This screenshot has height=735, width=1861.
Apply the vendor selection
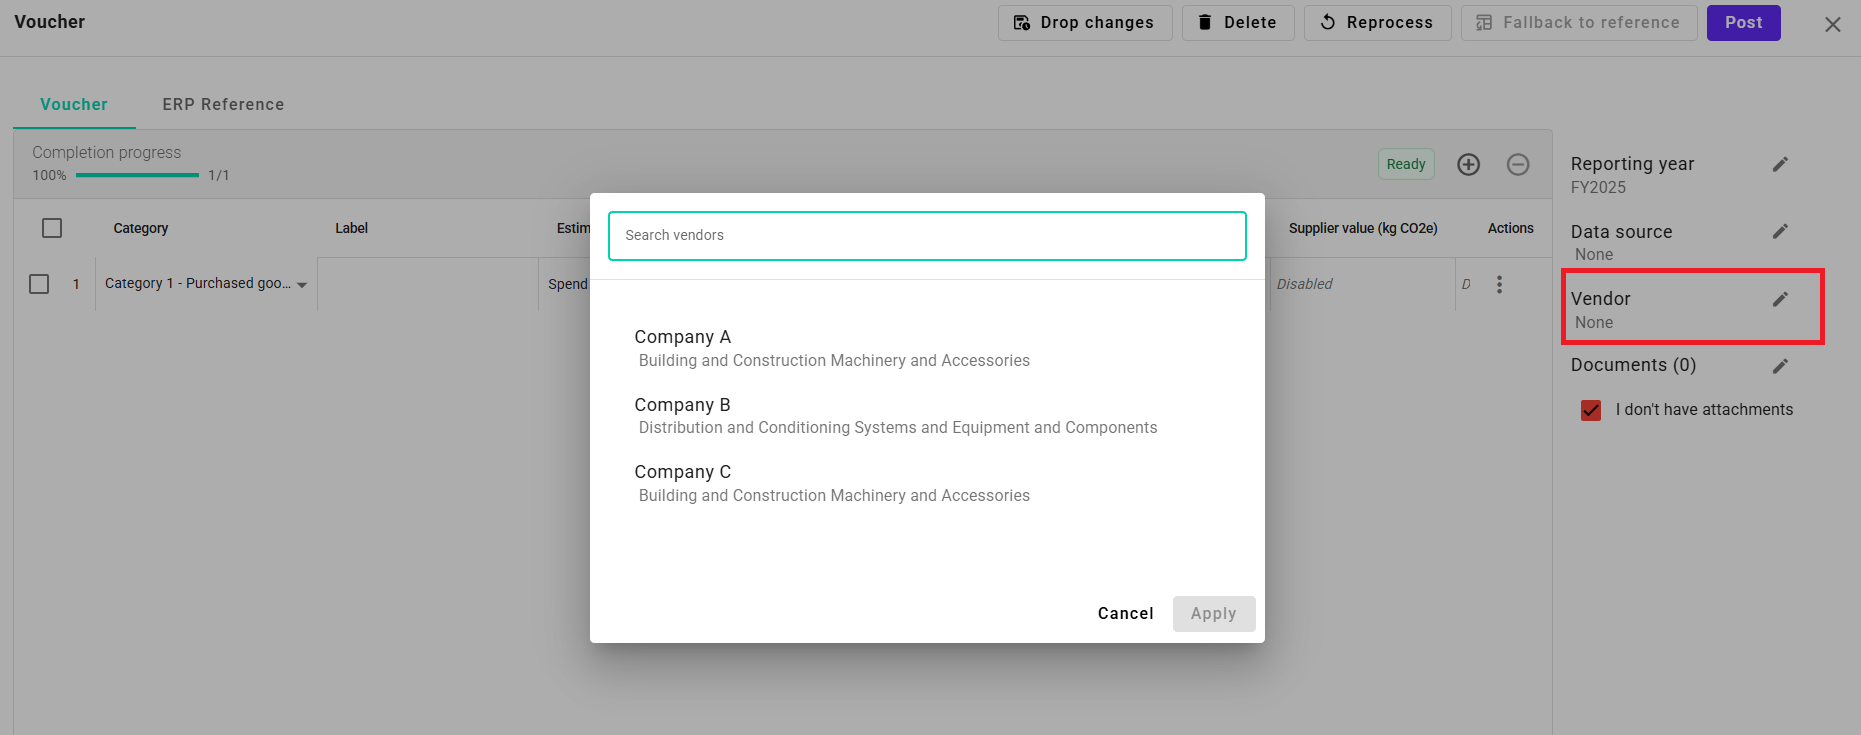tap(1214, 613)
